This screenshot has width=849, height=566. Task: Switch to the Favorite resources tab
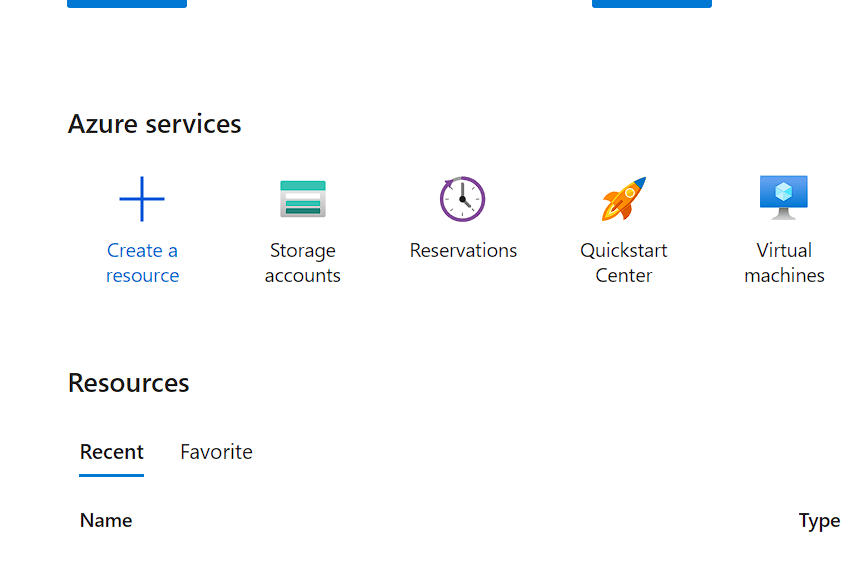click(x=216, y=452)
